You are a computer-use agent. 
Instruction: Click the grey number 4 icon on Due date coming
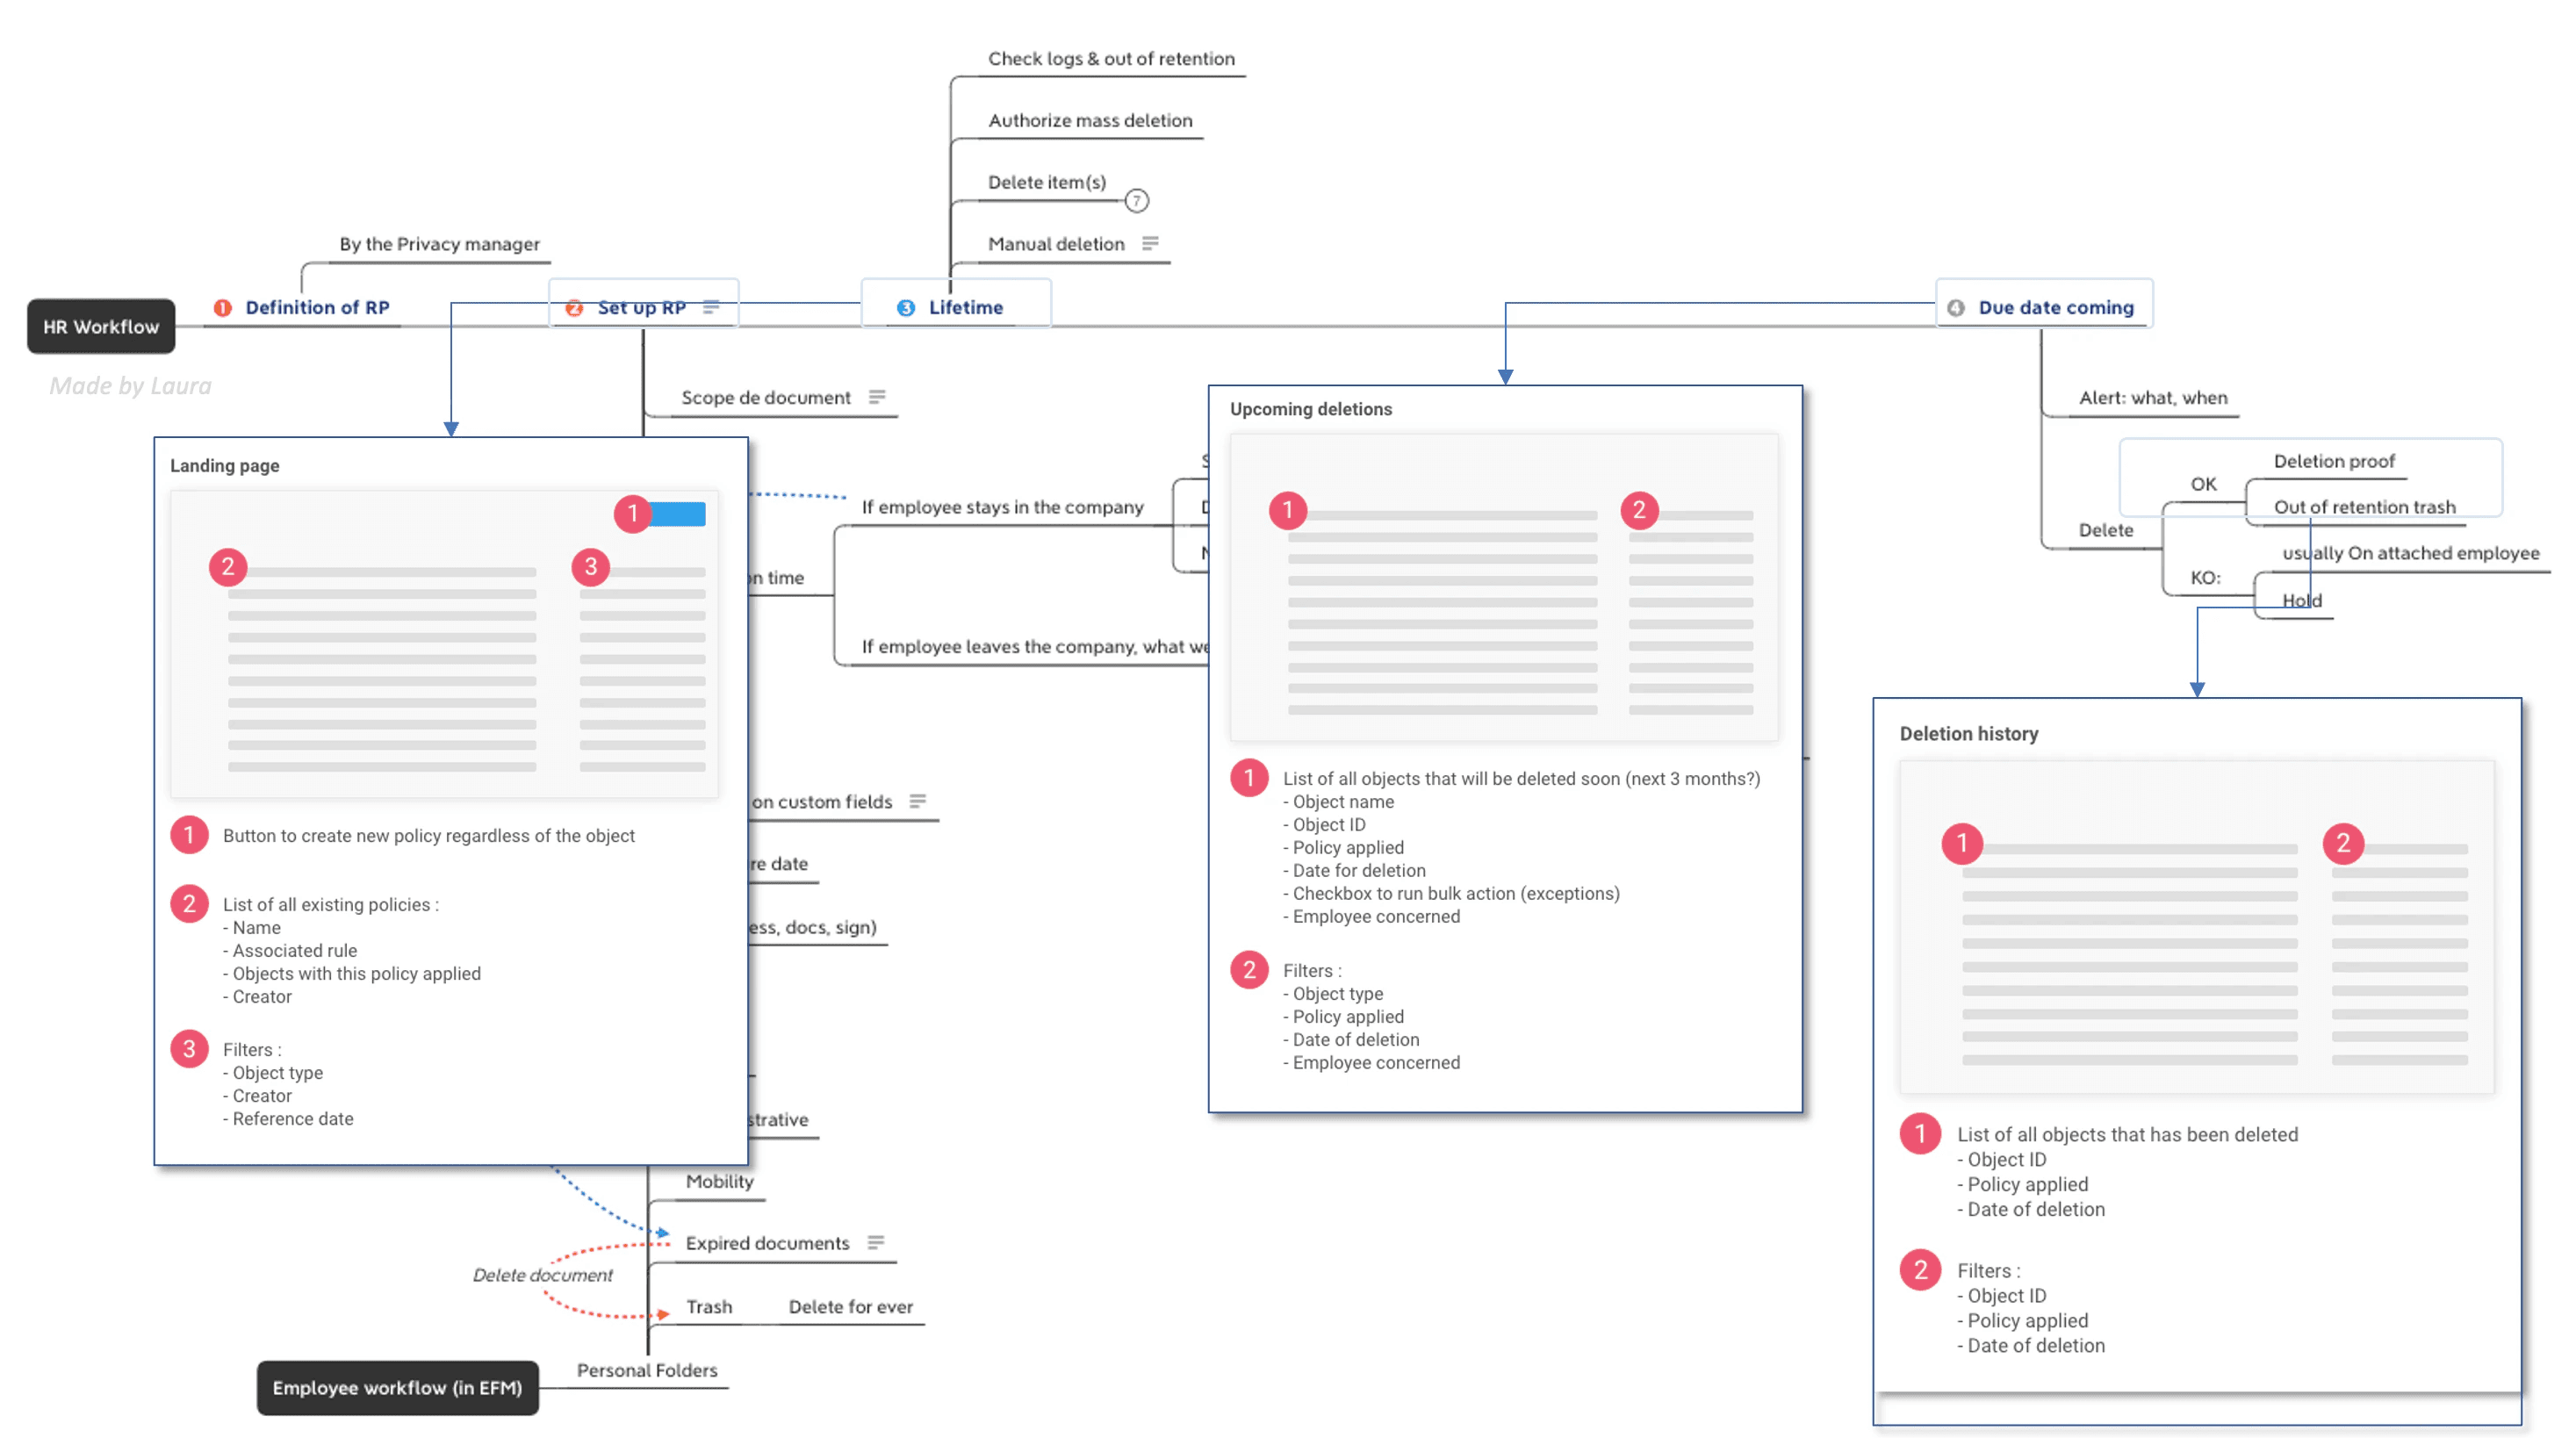pyautogui.click(x=1956, y=308)
